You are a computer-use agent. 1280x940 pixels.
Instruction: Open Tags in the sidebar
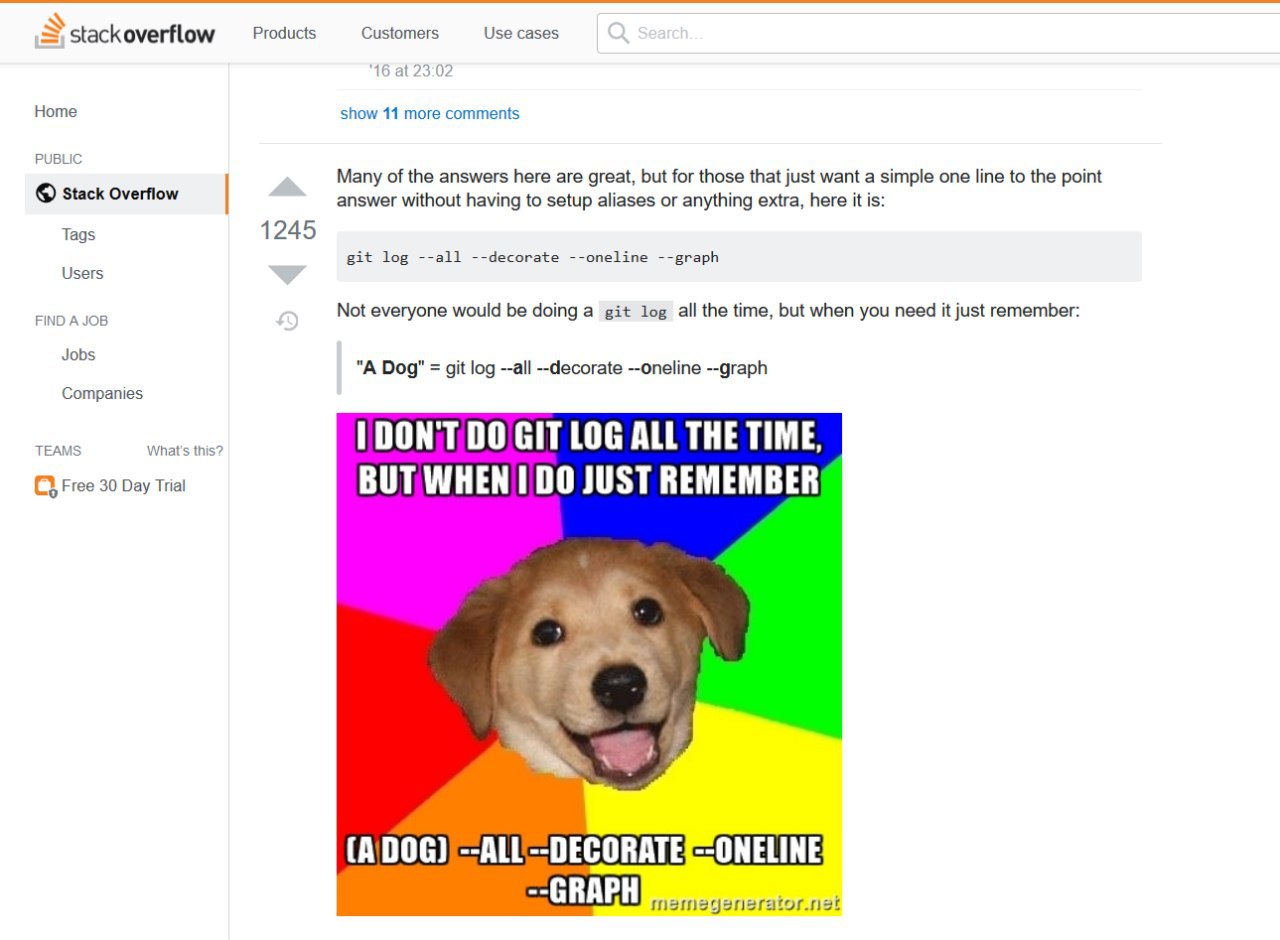(x=78, y=234)
